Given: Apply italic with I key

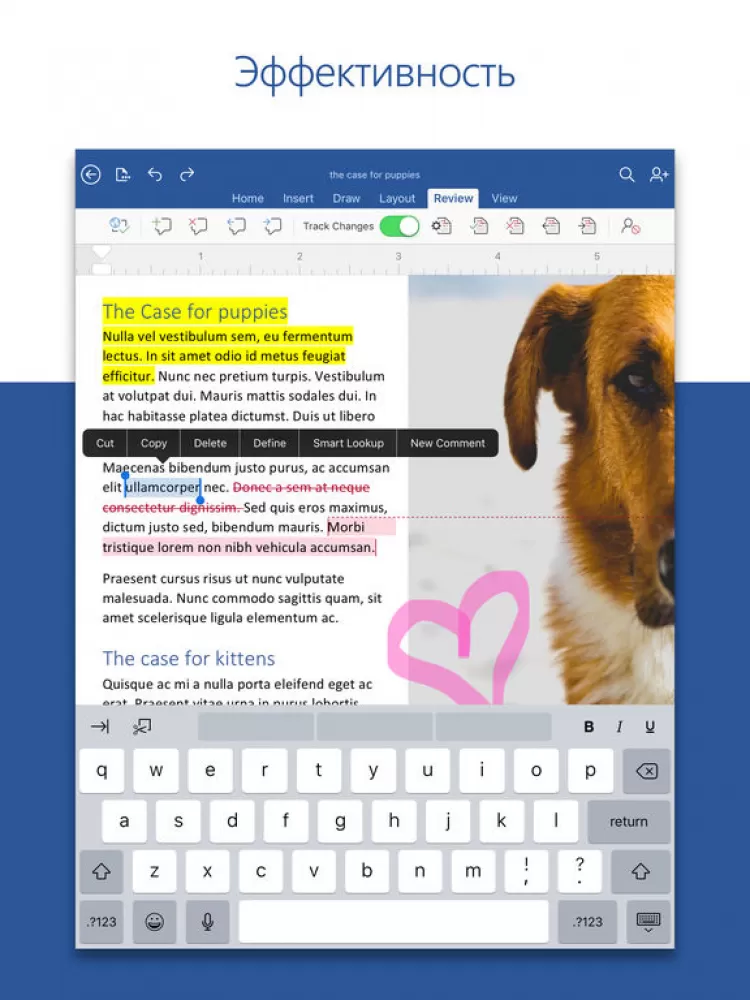Looking at the screenshot, I should tap(619, 726).
